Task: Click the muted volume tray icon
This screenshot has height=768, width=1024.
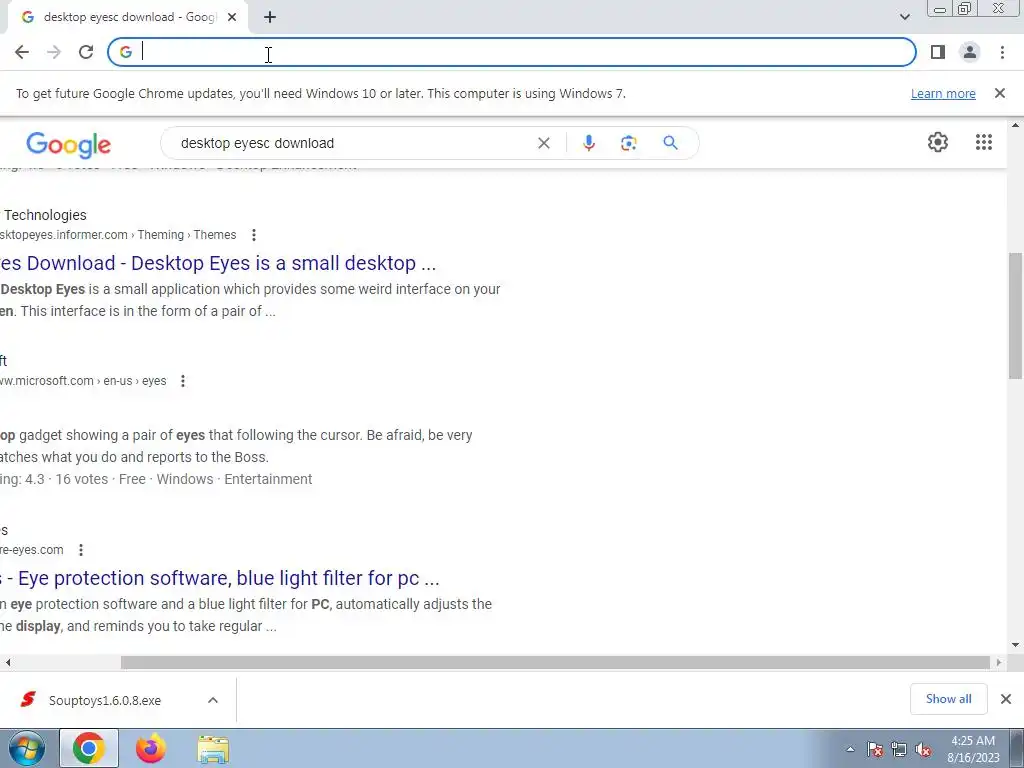Action: coord(923,750)
